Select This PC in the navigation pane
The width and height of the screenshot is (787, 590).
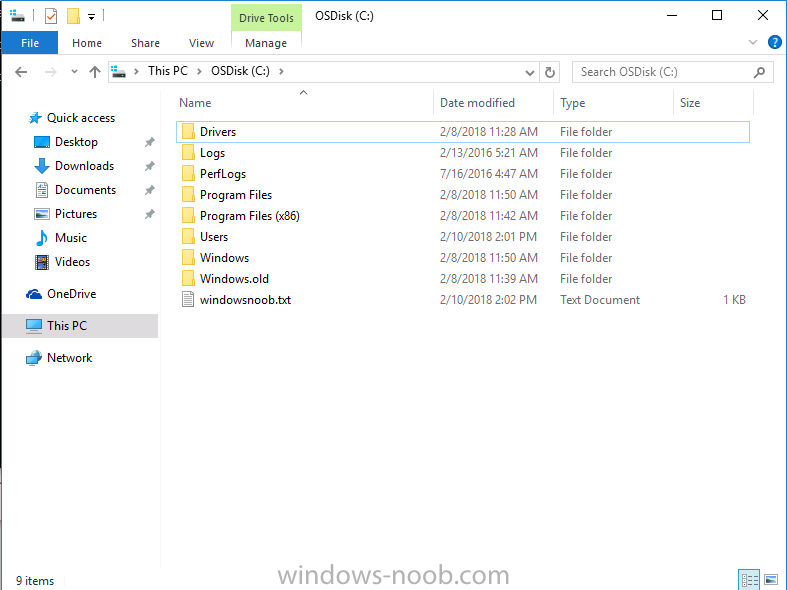click(x=80, y=326)
